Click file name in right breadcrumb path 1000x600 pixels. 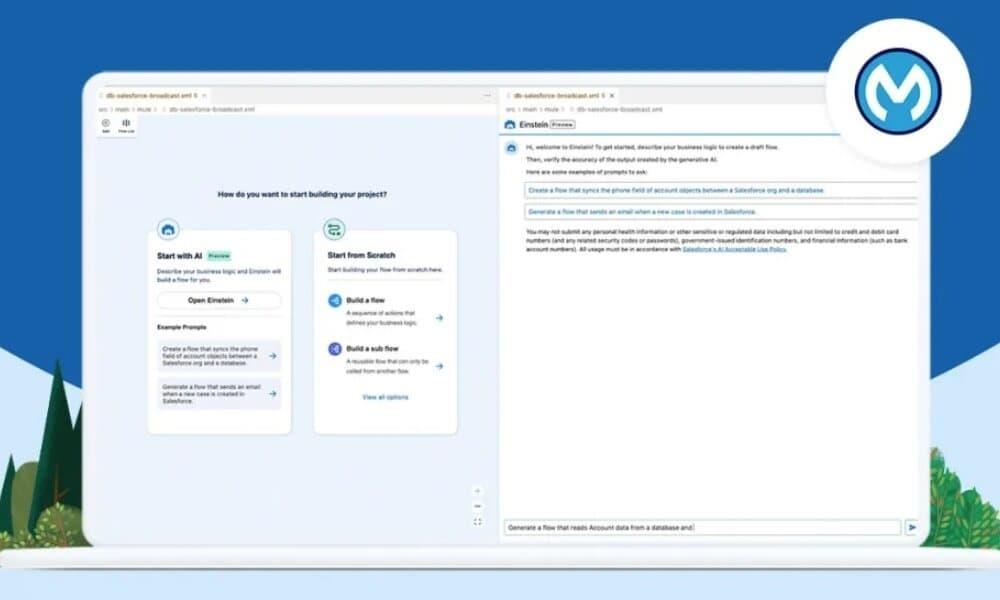pos(619,110)
